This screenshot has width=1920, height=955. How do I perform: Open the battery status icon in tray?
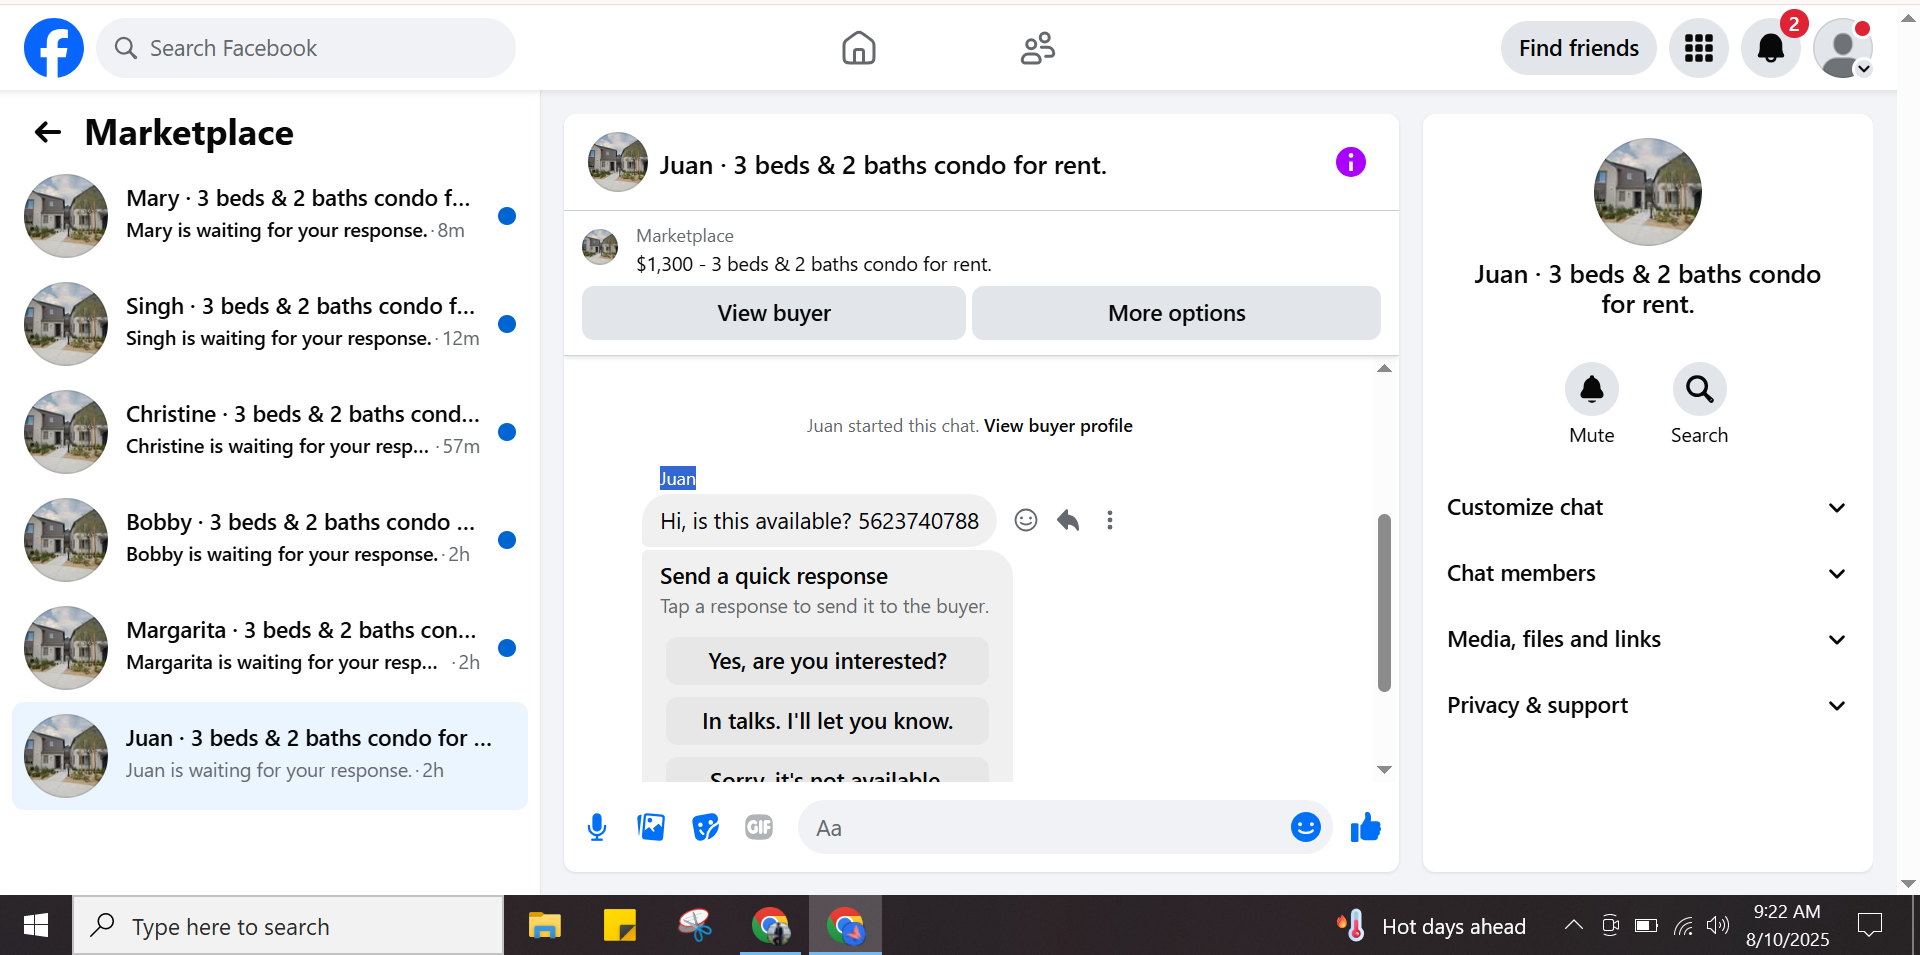coord(1646,926)
